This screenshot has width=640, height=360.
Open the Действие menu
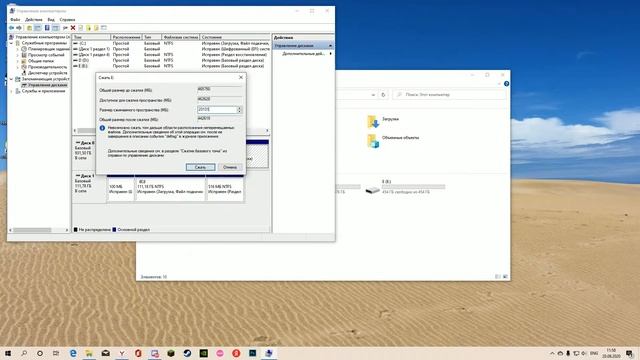point(33,20)
